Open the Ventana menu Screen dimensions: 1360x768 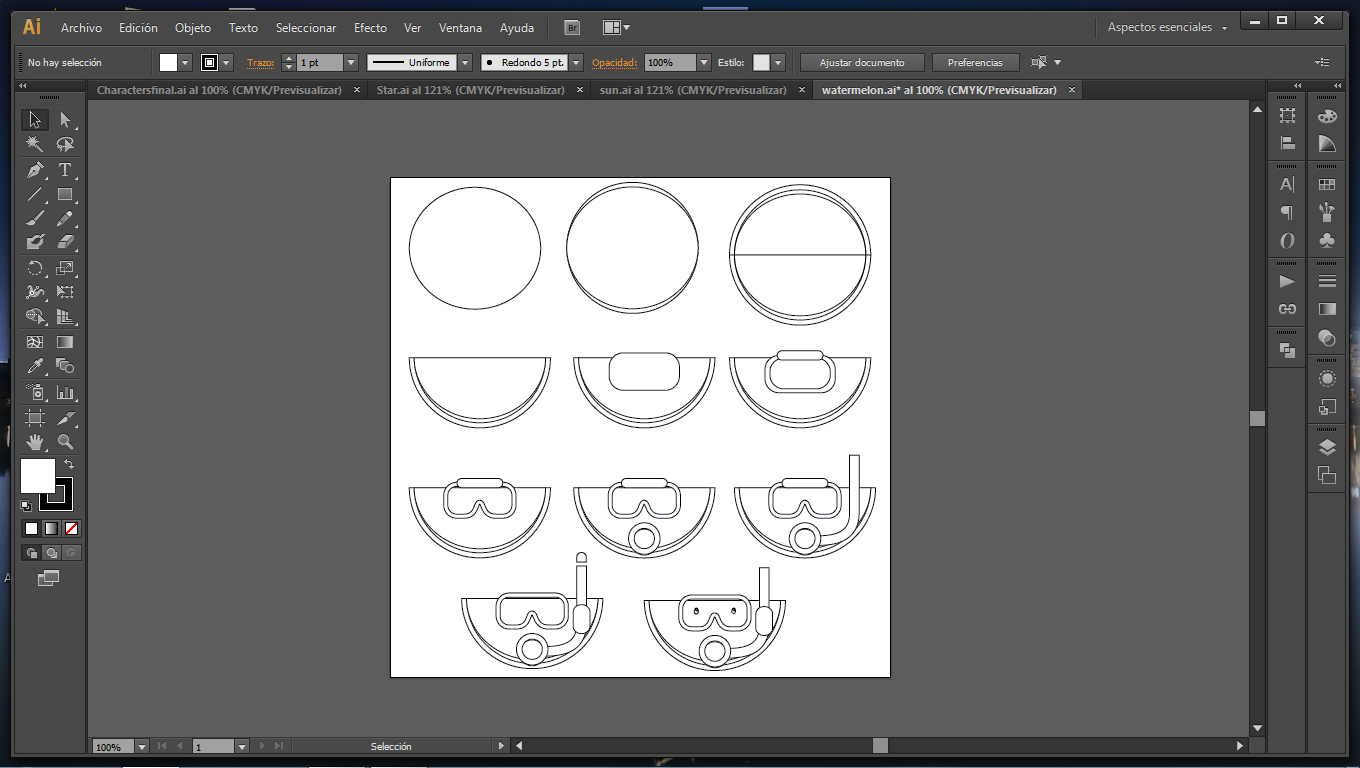[460, 28]
